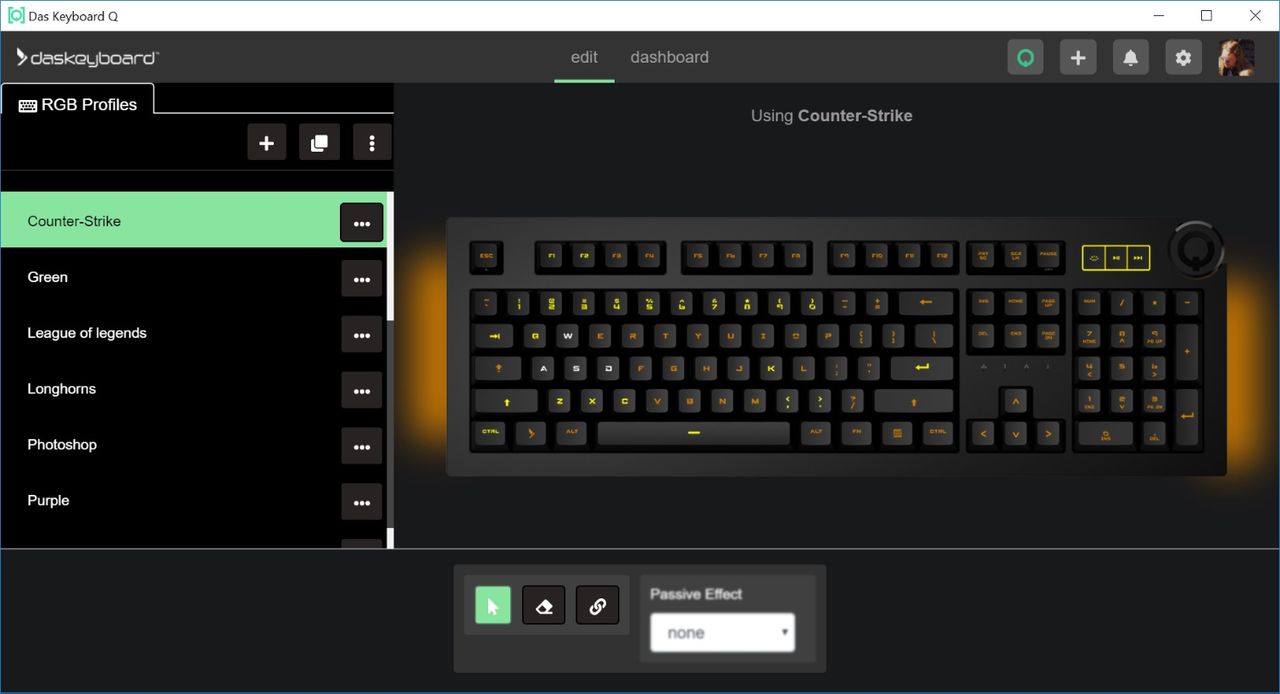Switch to the edit tab

click(x=584, y=57)
